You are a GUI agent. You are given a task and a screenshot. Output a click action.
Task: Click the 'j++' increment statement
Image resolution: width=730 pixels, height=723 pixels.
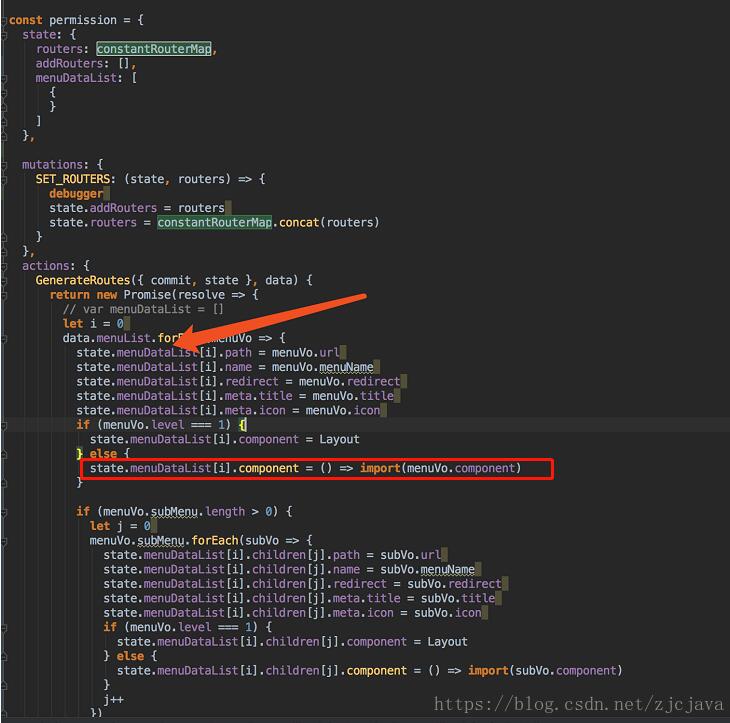(x=114, y=699)
